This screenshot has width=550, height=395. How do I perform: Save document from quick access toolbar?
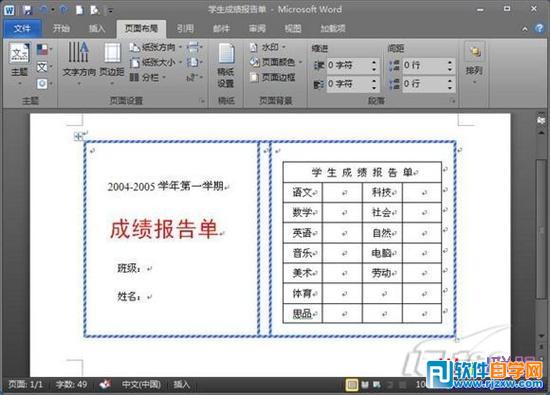point(27,10)
